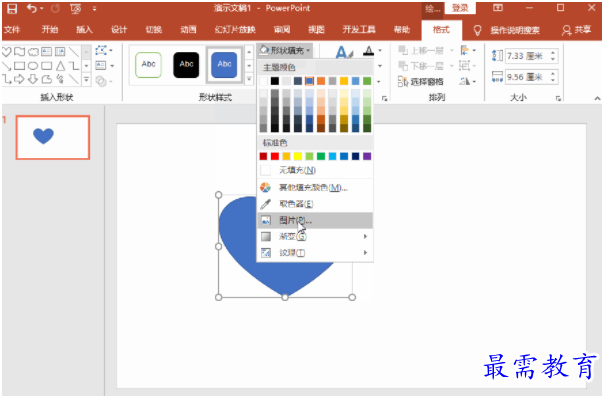Select the down block arrow shape
This screenshot has width=605, height=398.
point(33,79)
